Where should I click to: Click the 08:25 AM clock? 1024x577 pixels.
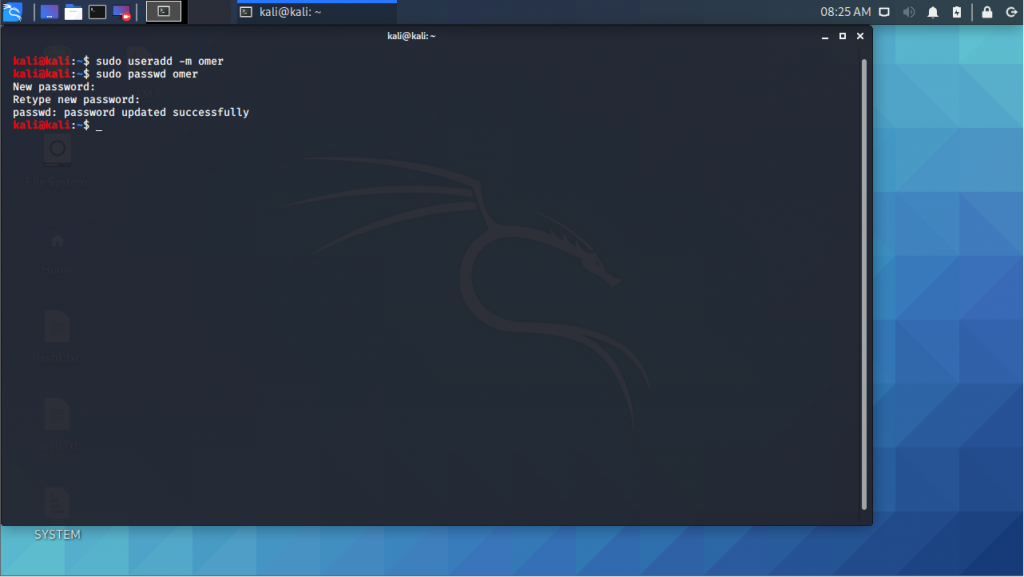(x=845, y=12)
